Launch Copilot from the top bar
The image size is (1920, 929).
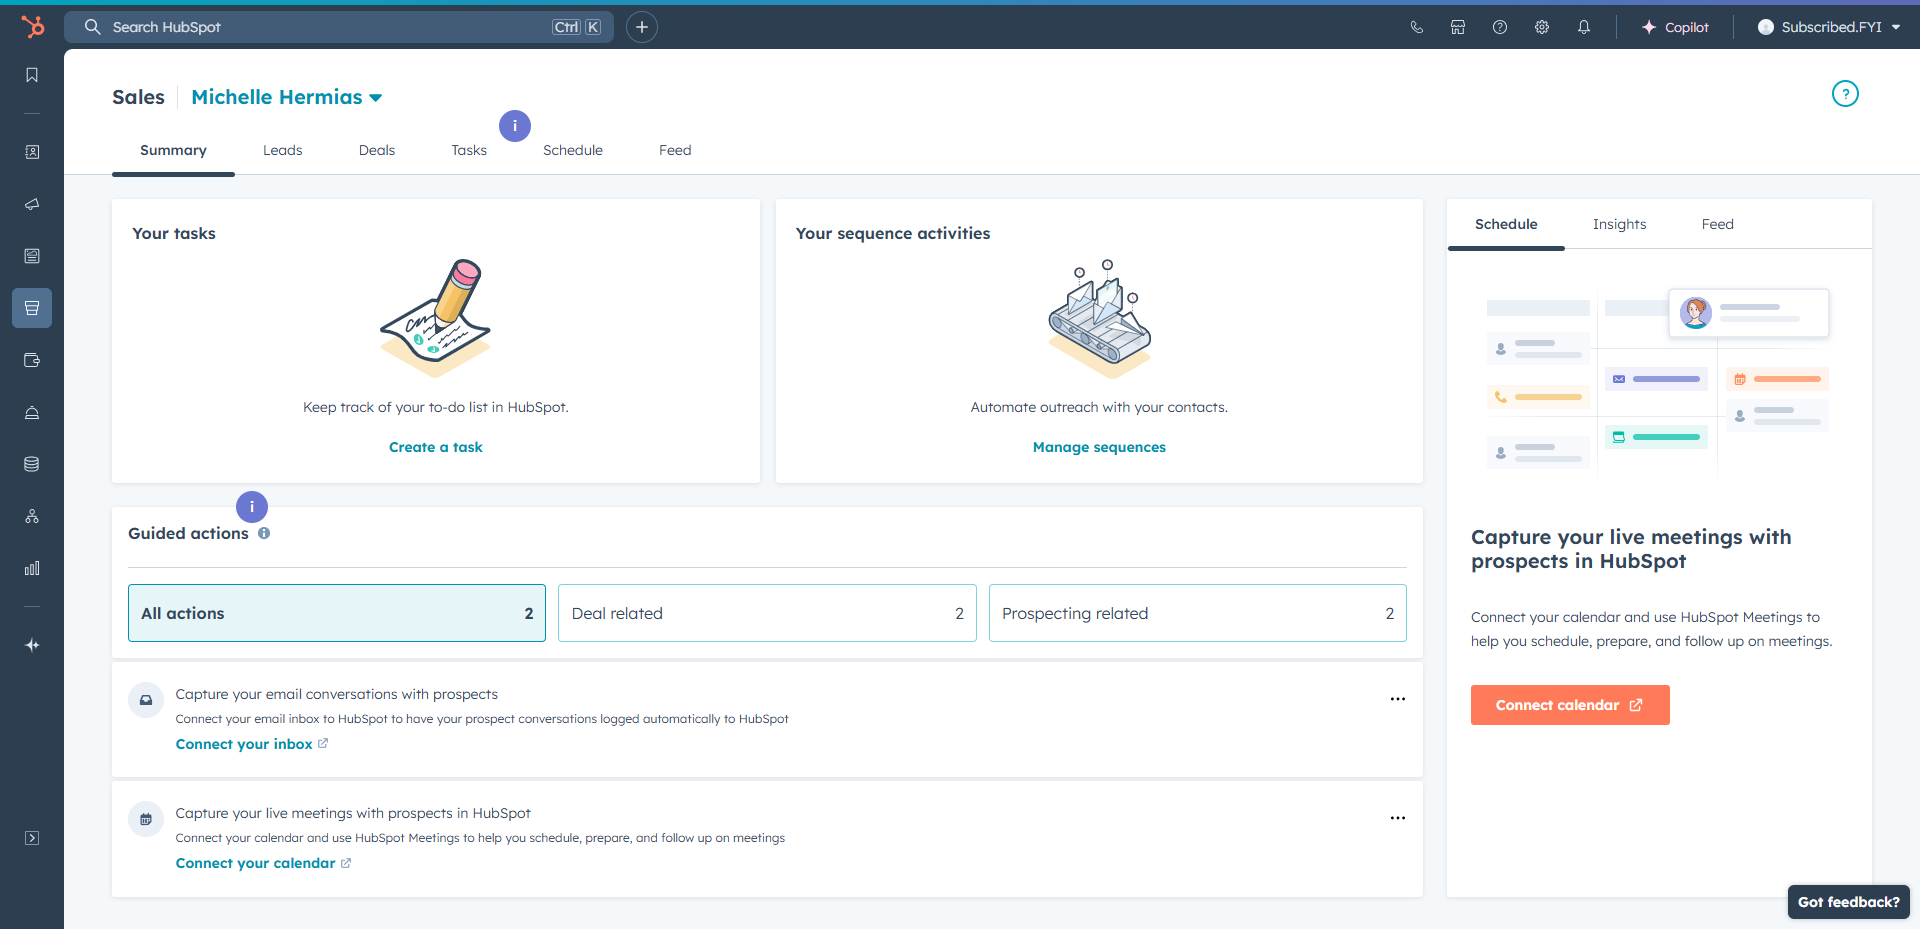[1675, 27]
